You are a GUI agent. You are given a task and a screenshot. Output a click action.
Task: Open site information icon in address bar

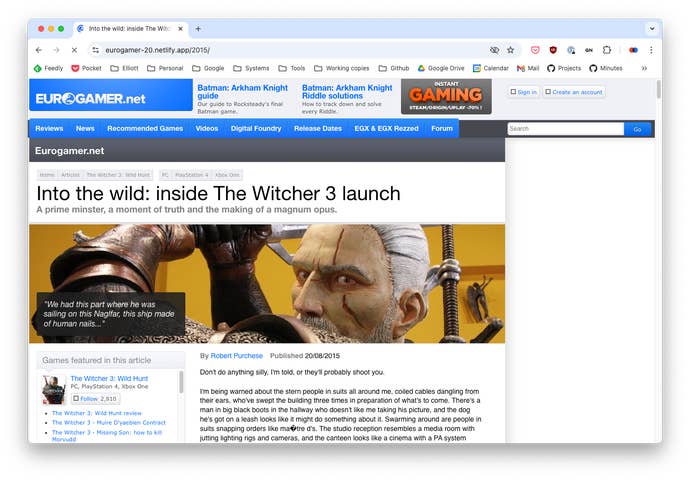(95, 50)
